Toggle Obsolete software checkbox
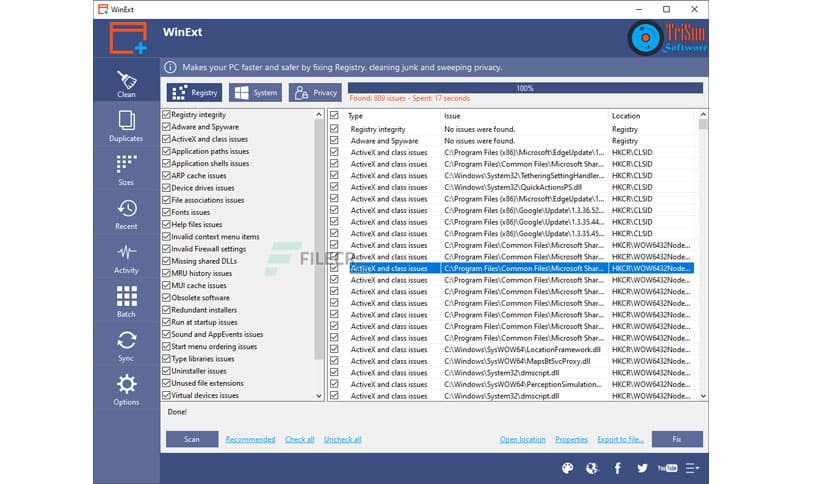The width and height of the screenshot is (836, 484). point(166,297)
